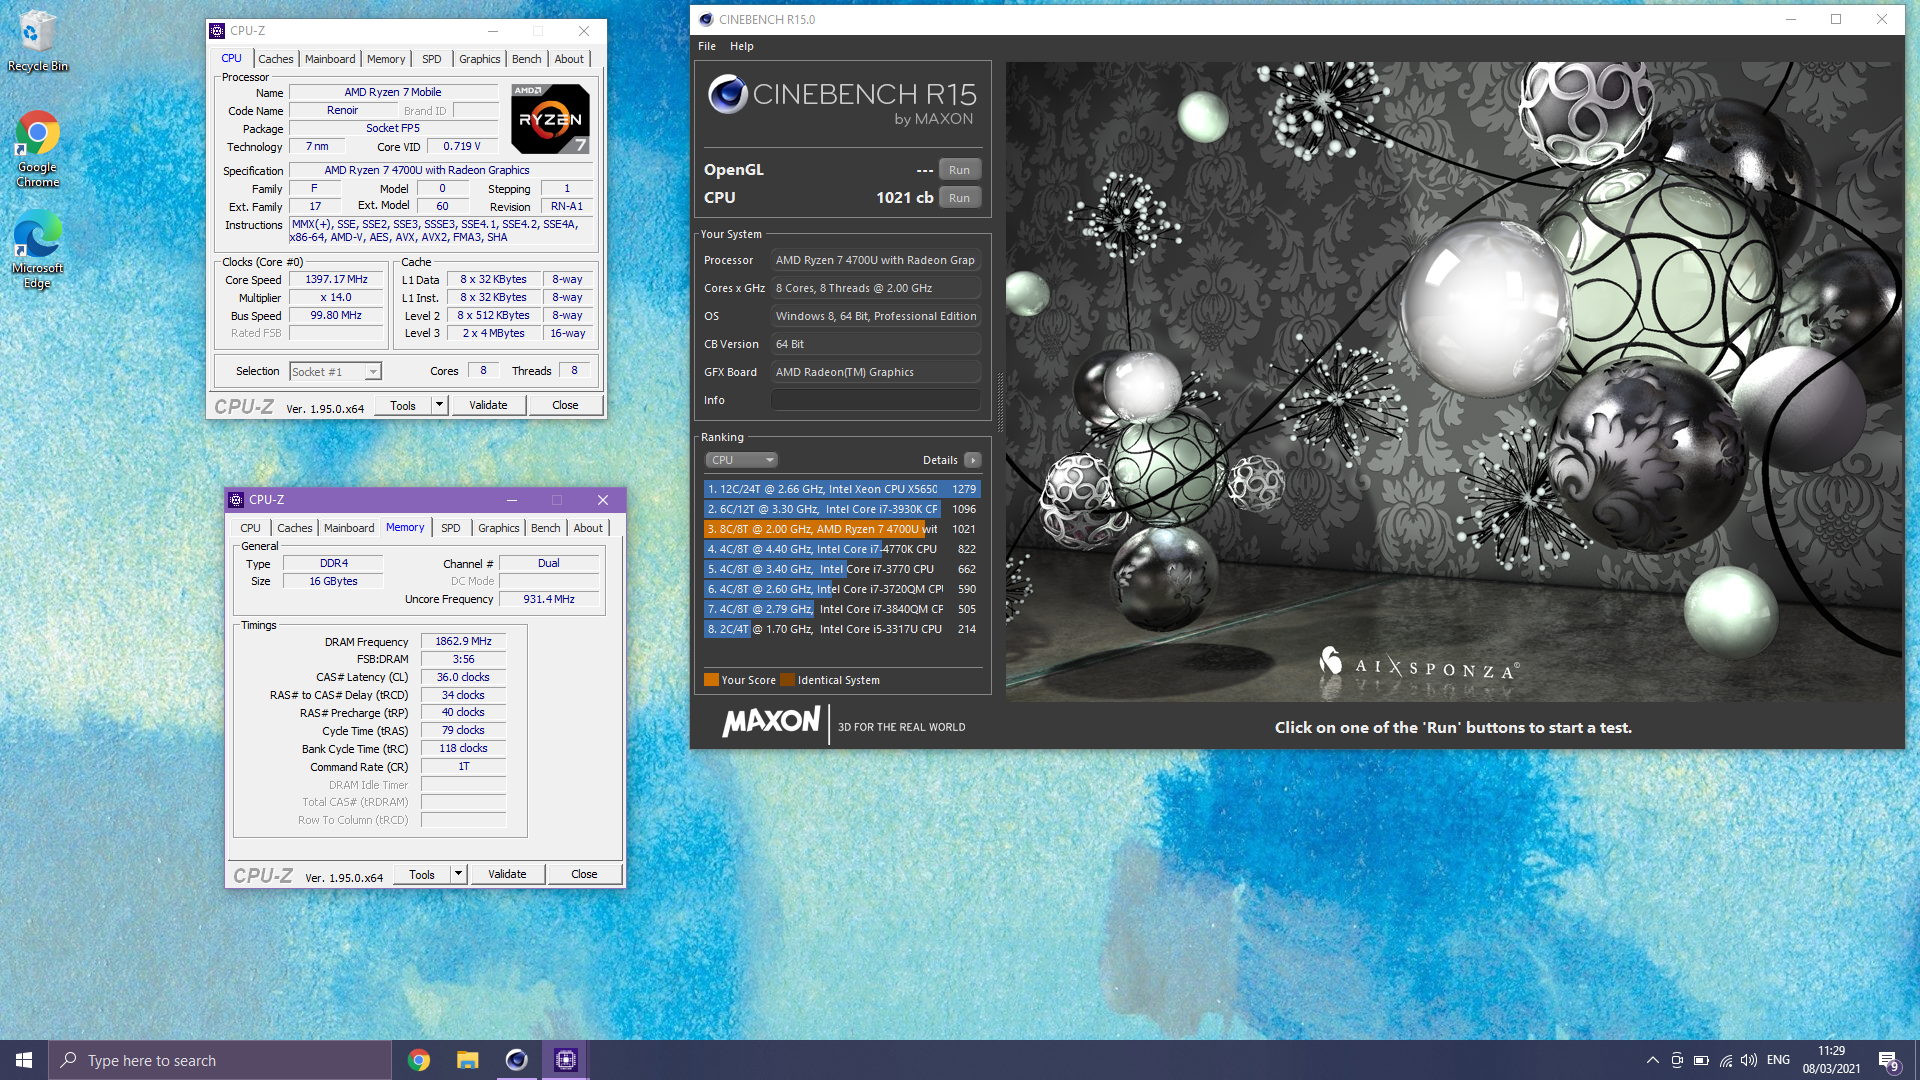Select ranking row Intel Xeon X5650

[842, 489]
